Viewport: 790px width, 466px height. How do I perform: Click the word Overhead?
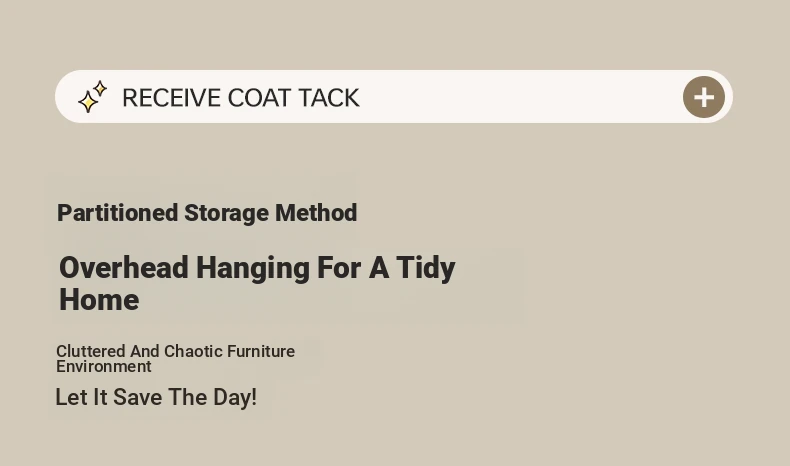tap(123, 268)
